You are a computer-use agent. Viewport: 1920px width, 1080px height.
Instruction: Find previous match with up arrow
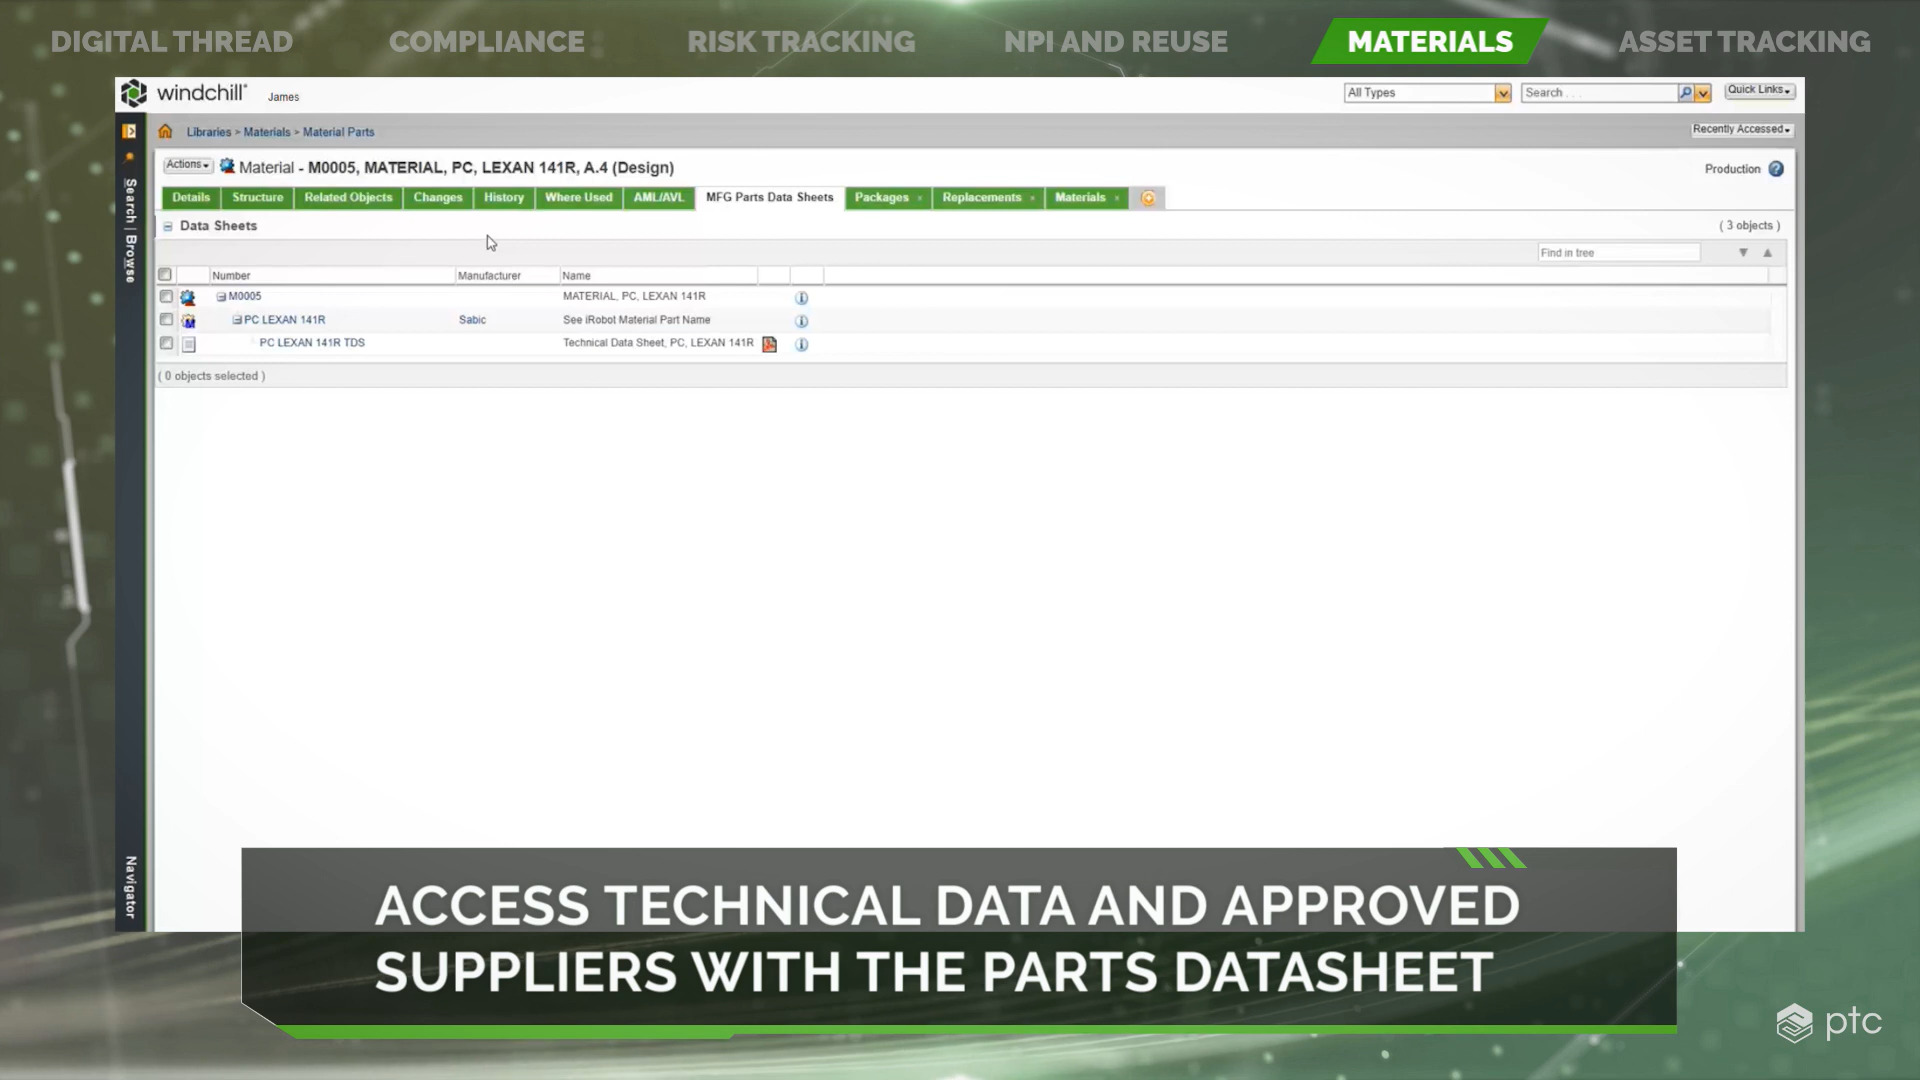[1767, 253]
